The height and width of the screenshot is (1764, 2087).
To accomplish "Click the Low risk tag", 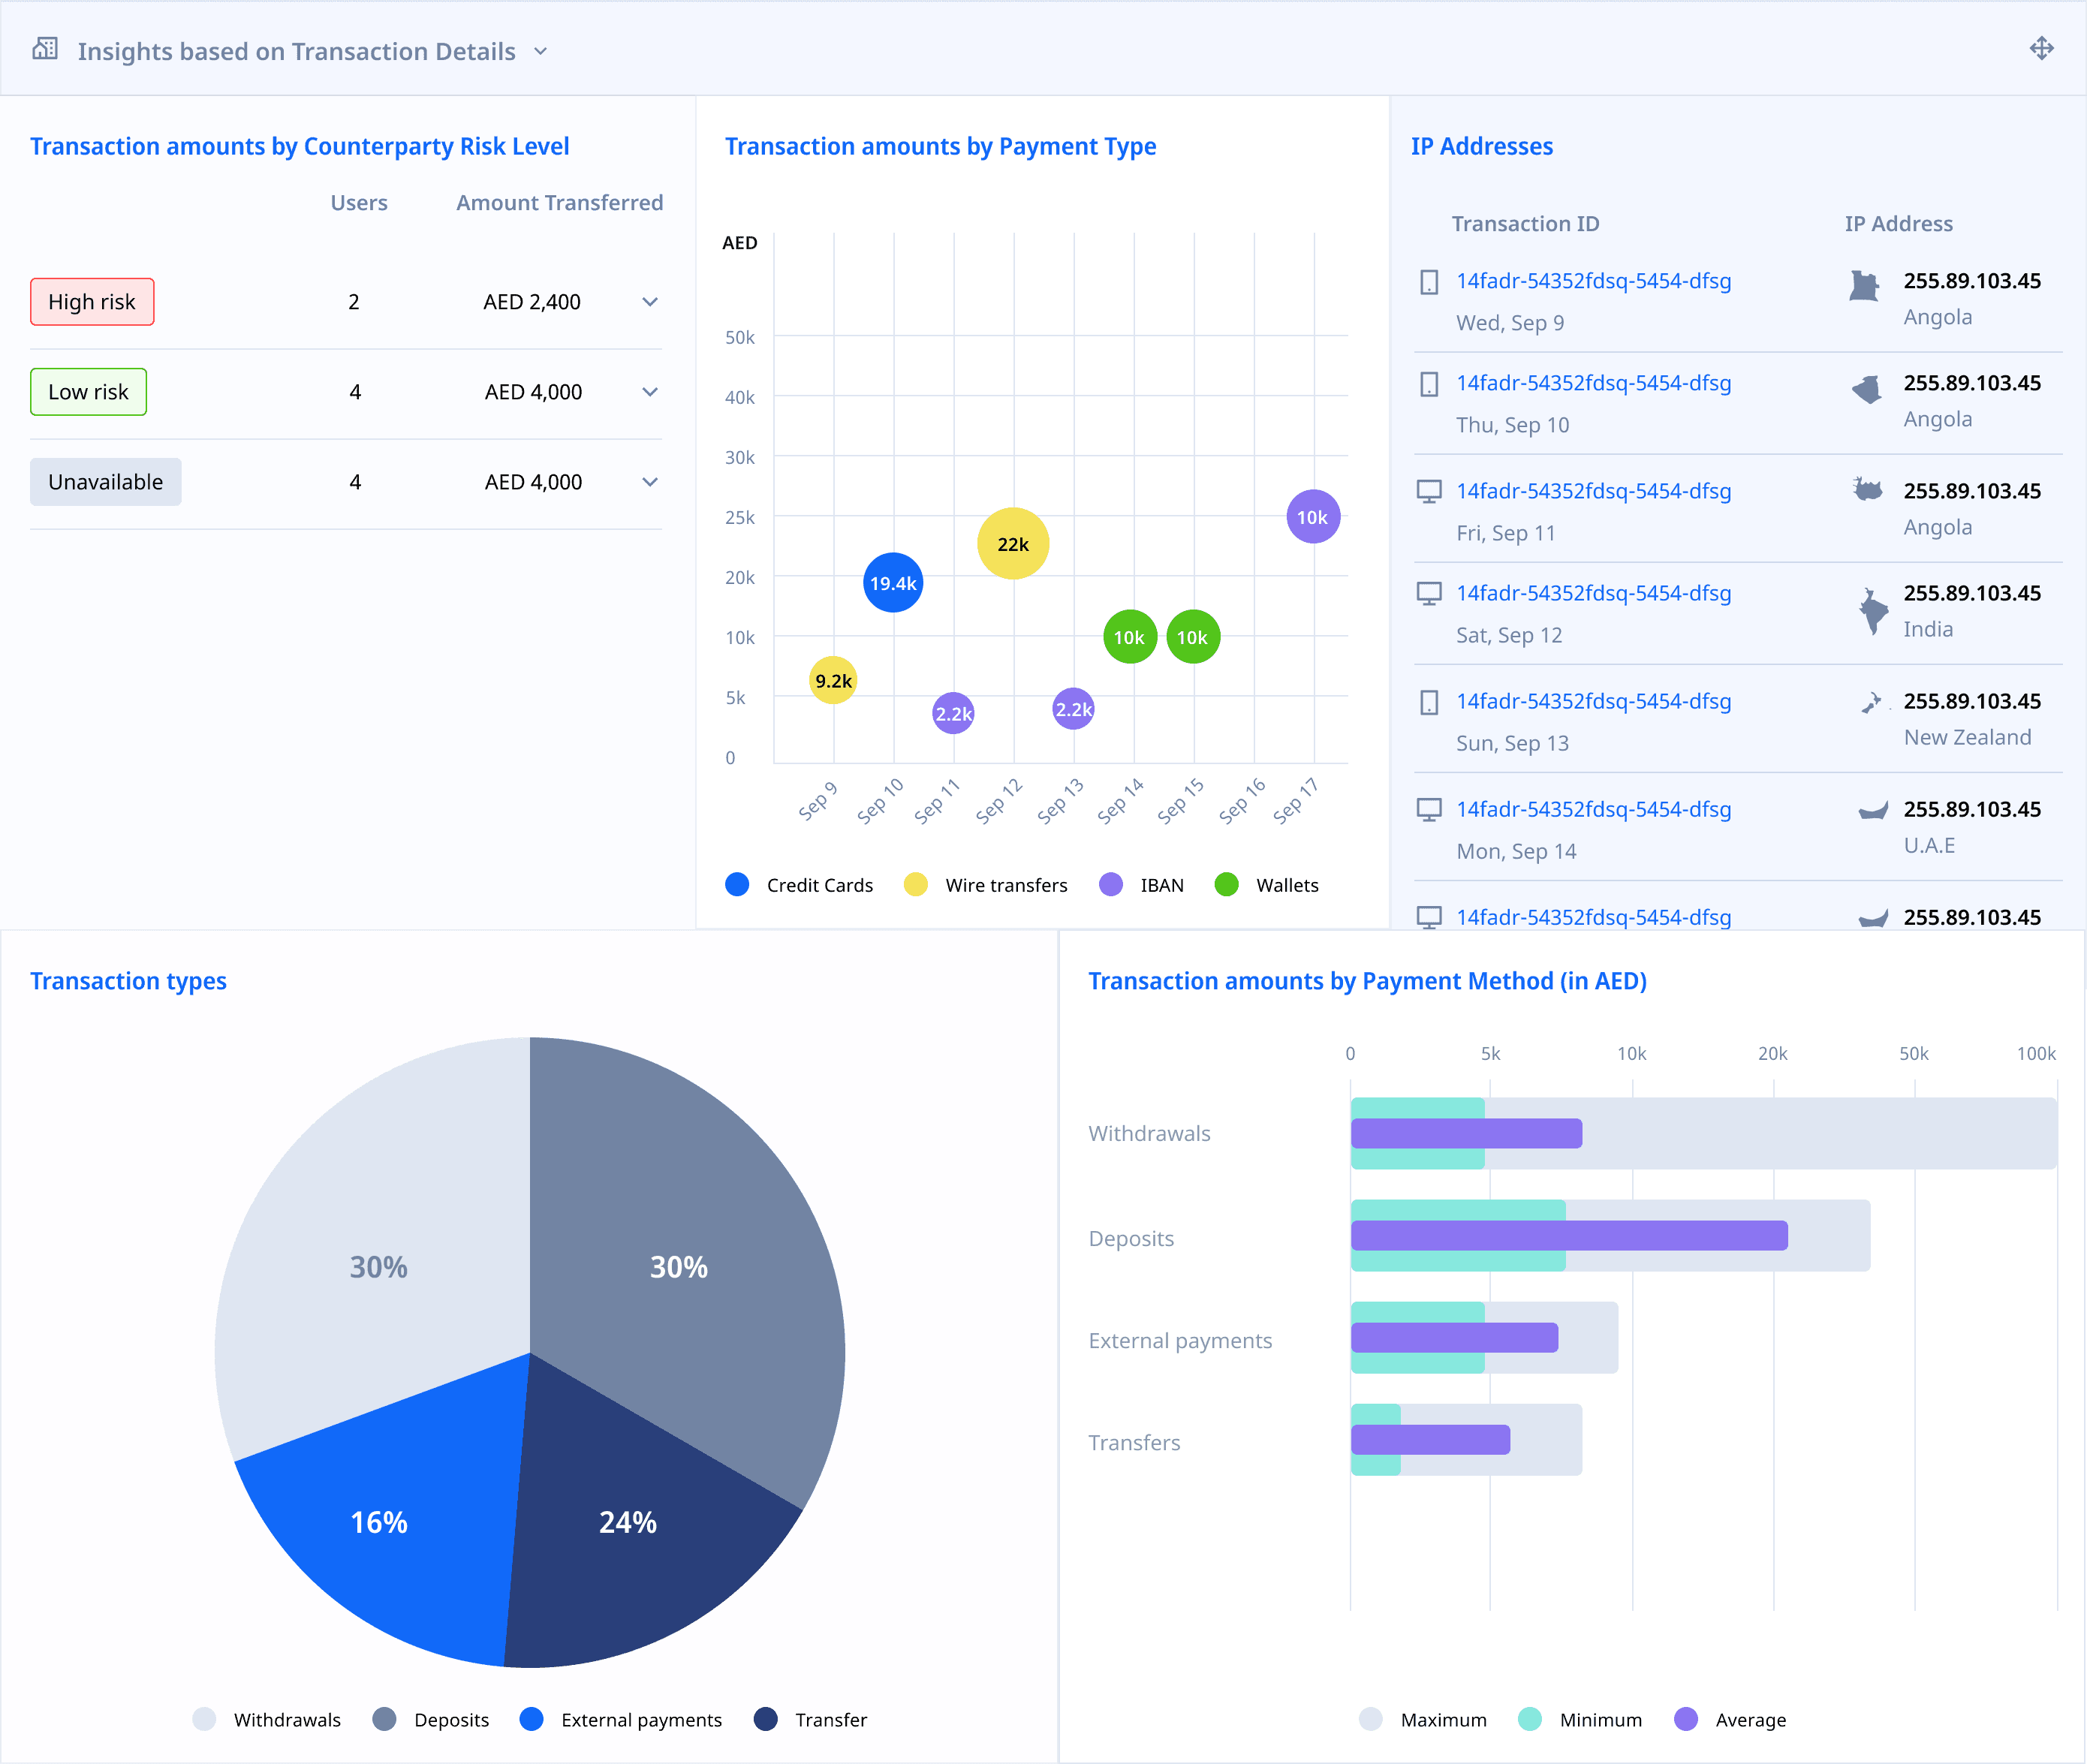I will [x=88, y=392].
